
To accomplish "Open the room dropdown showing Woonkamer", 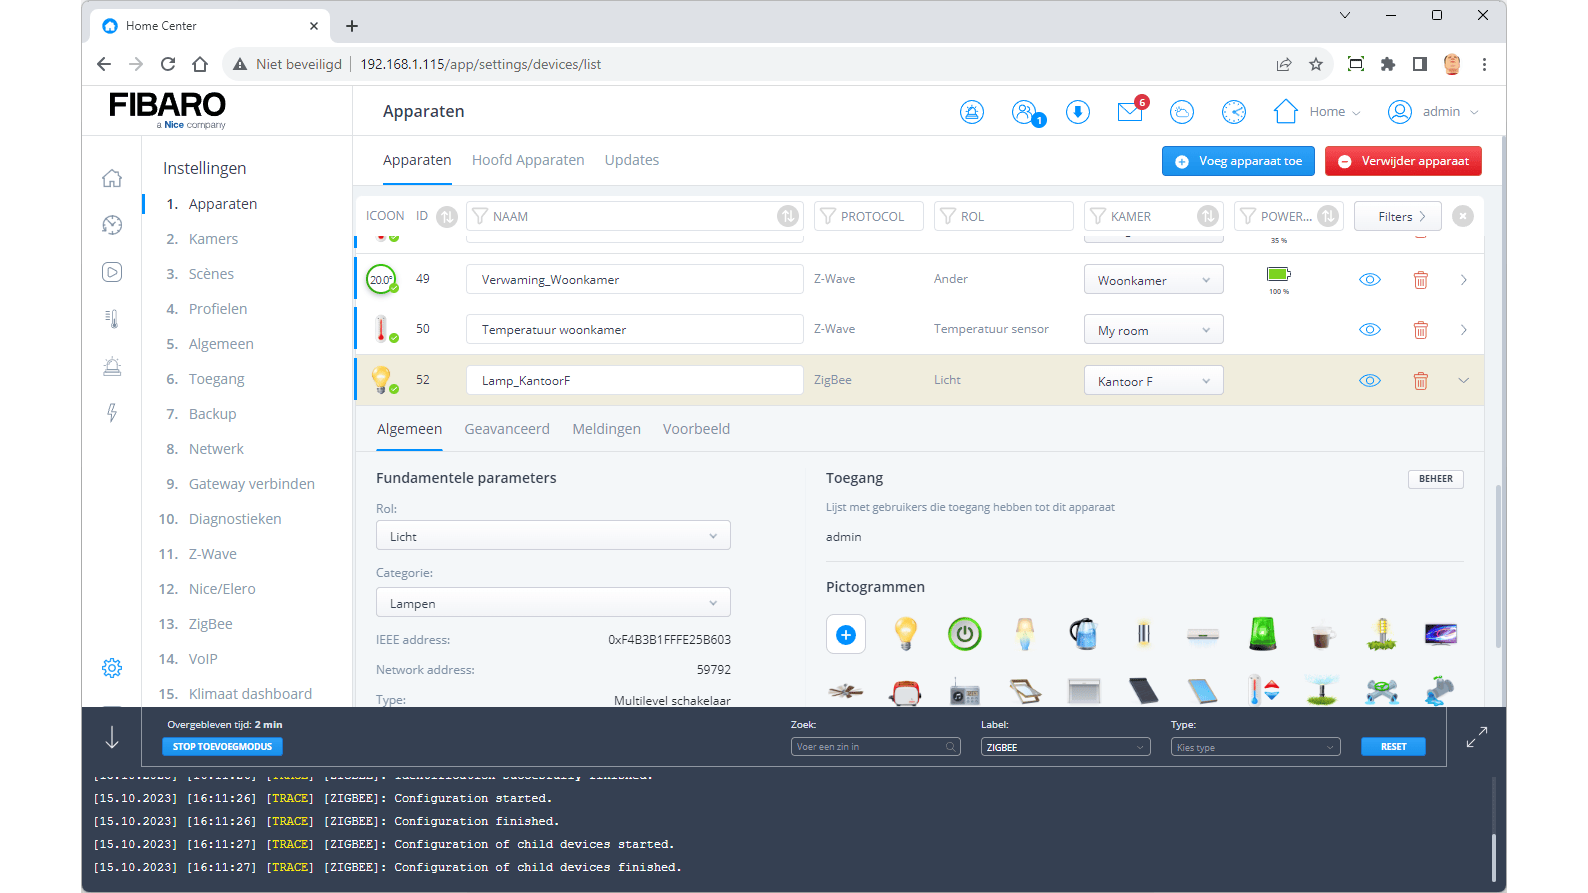I will (x=1154, y=280).
